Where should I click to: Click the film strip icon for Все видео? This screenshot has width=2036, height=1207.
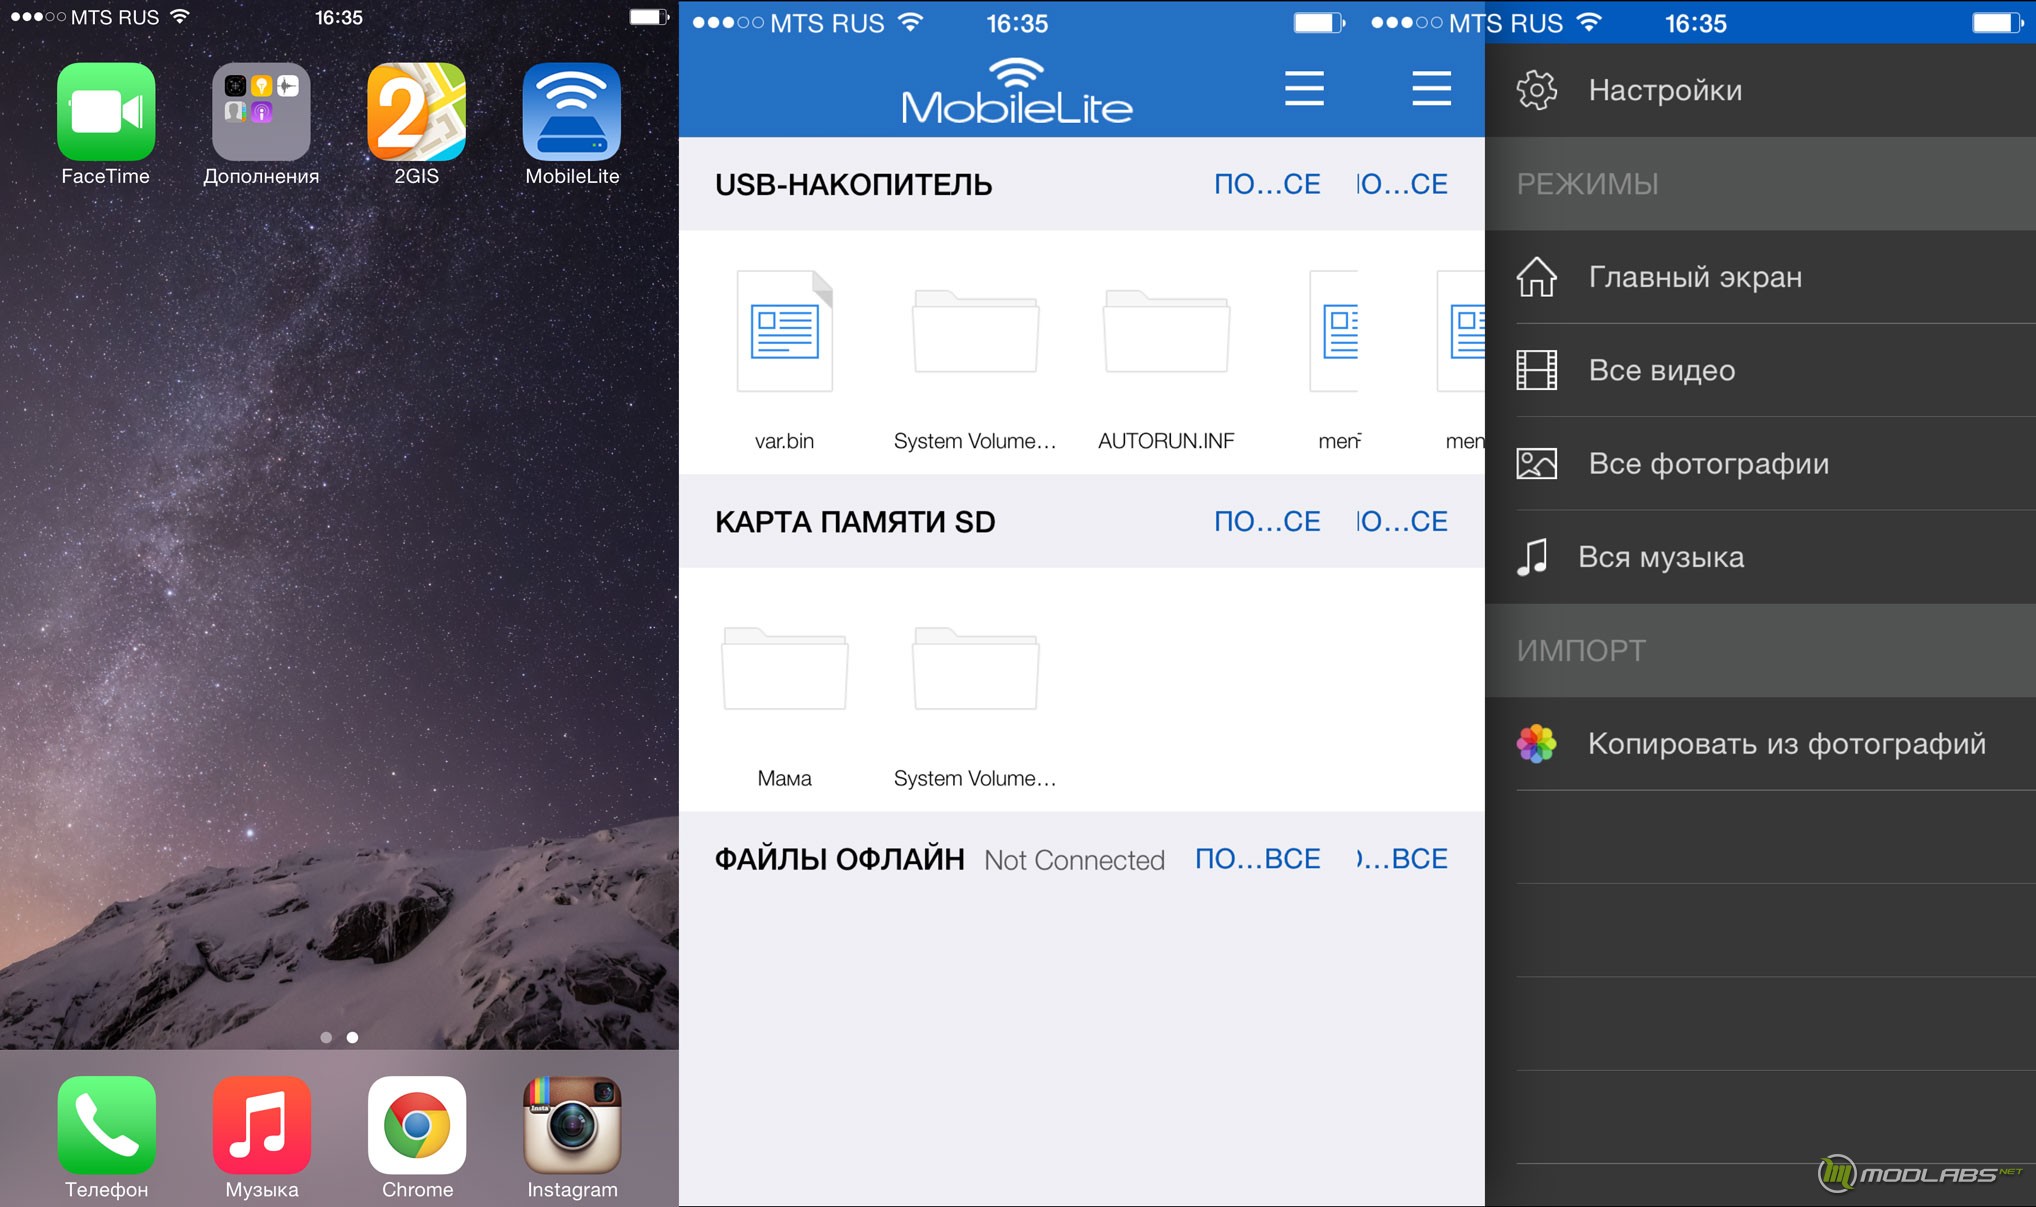pyautogui.click(x=1537, y=370)
